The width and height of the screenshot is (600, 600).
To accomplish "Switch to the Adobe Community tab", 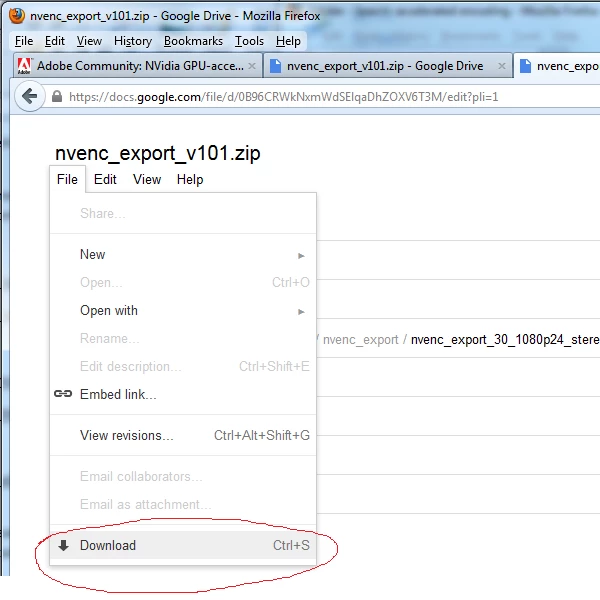I will pos(138,66).
